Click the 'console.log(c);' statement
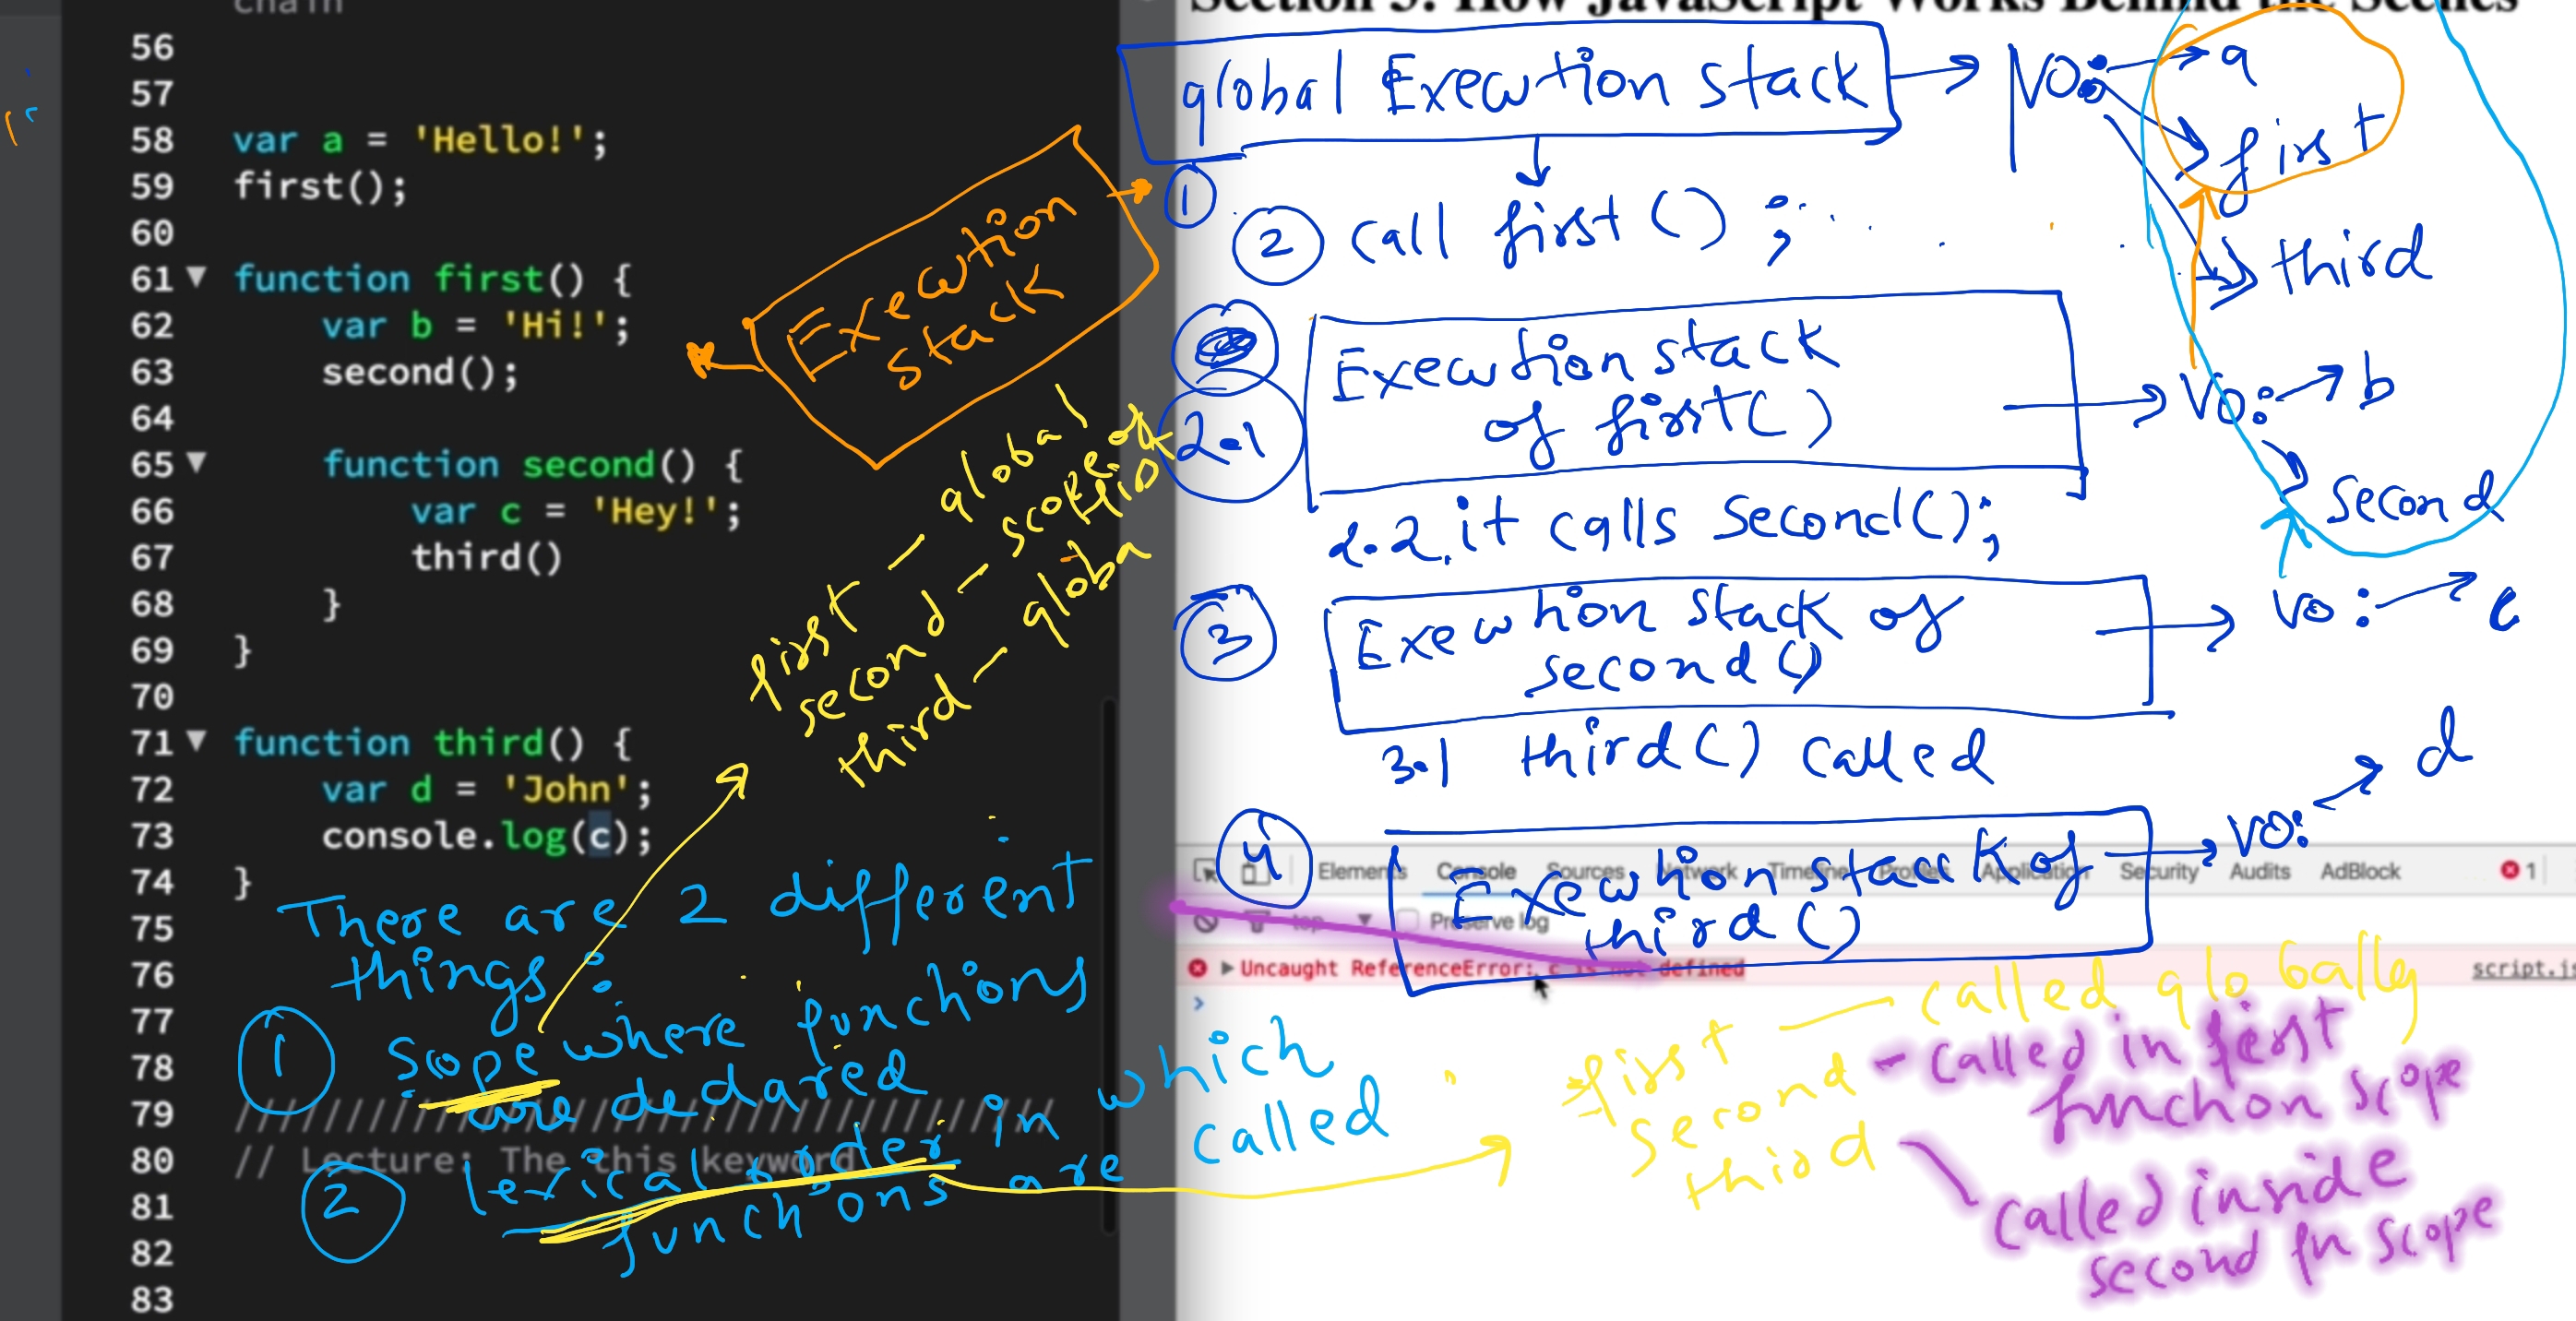The width and height of the screenshot is (2576, 1321). click(487, 836)
